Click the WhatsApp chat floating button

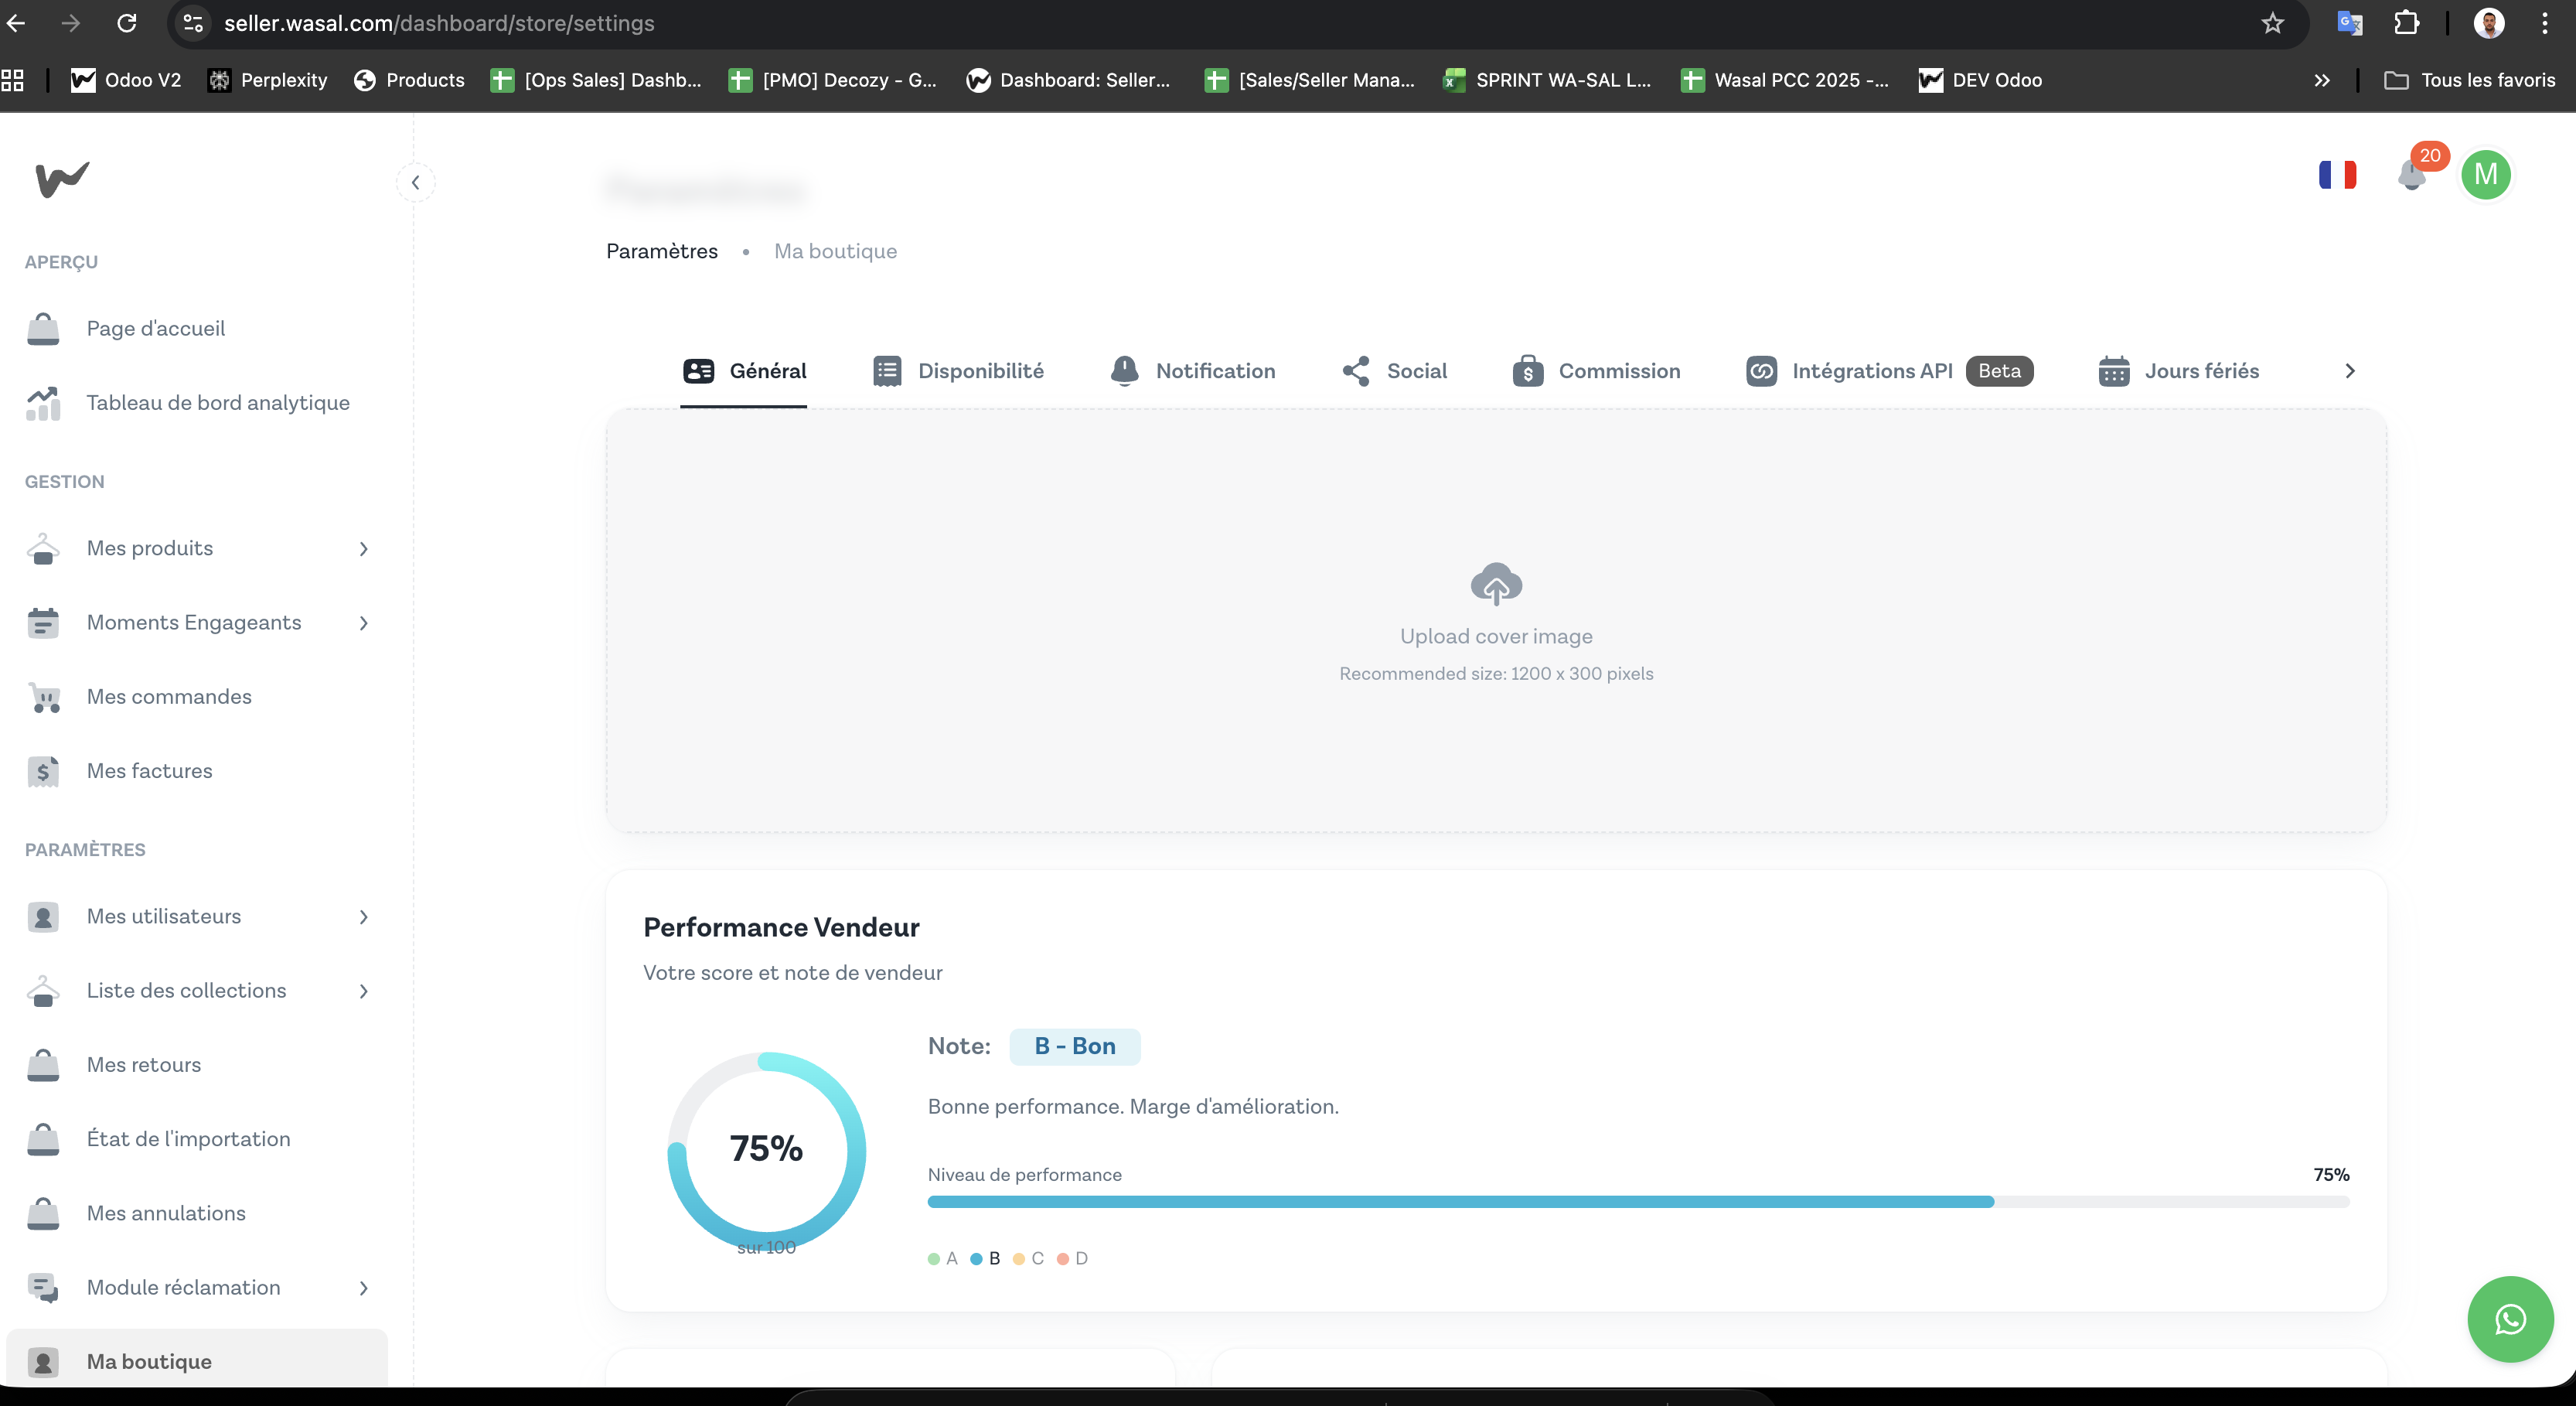[x=2510, y=1319]
